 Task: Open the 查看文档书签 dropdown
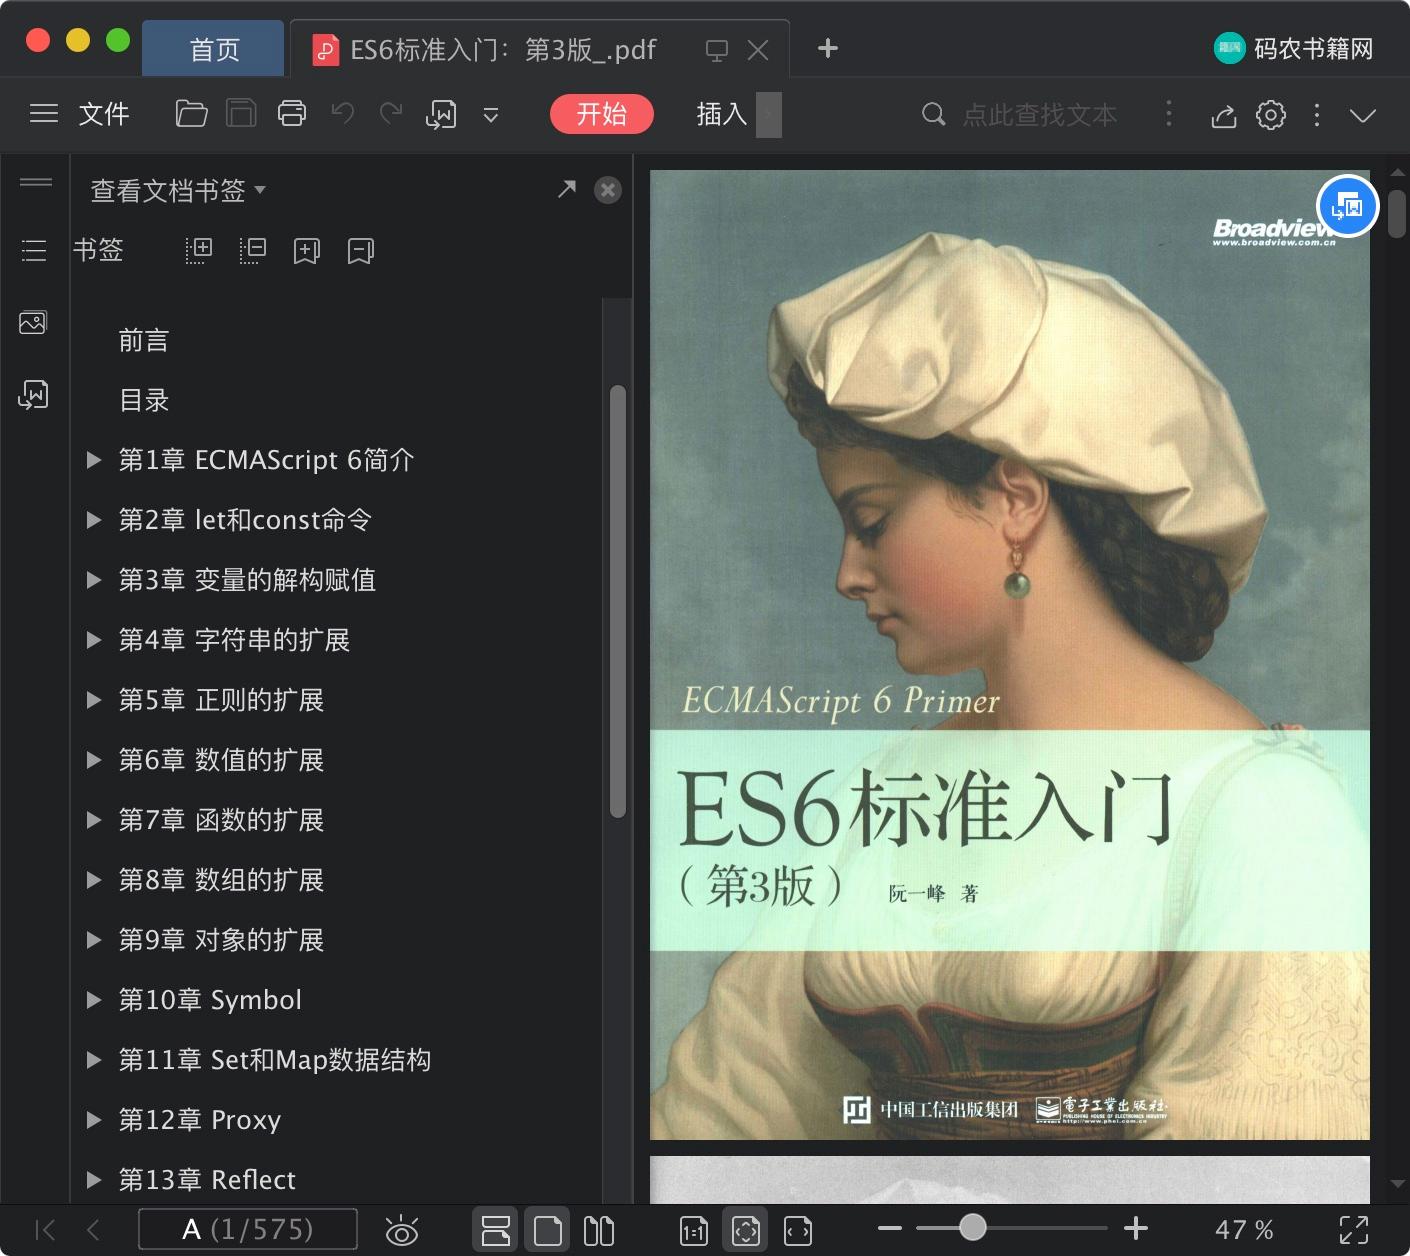(x=178, y=190)
